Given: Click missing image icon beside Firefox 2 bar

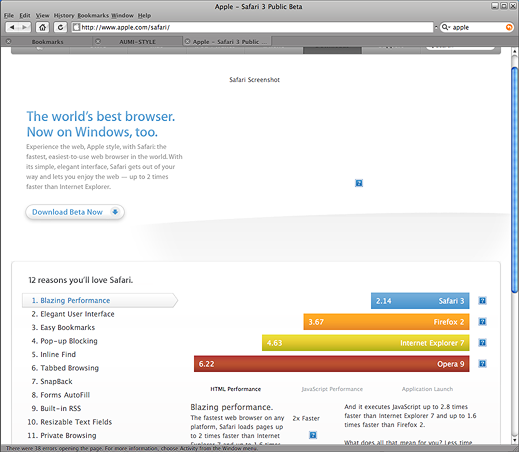Looking at the screenshot, I should pos(482,322).
